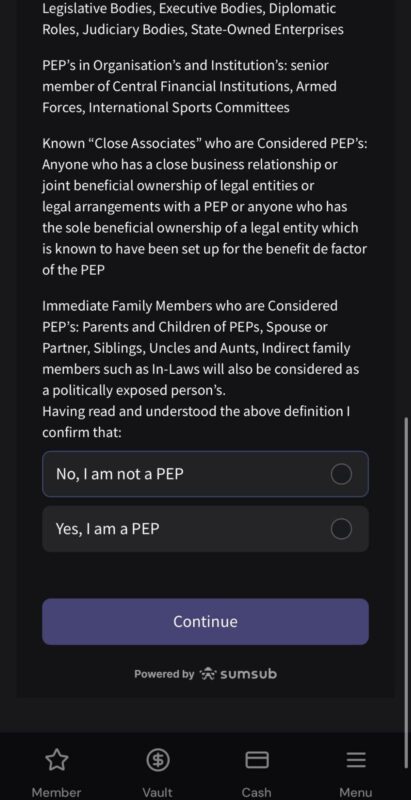Tap the sumsub brand wordmark

click(x=249, y=674)
